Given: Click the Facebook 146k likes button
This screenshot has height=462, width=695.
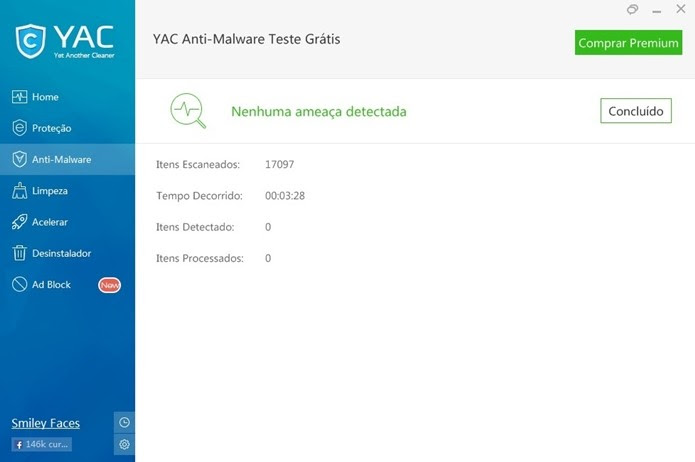Looking at the screenshot, I should tap(42, 444).
